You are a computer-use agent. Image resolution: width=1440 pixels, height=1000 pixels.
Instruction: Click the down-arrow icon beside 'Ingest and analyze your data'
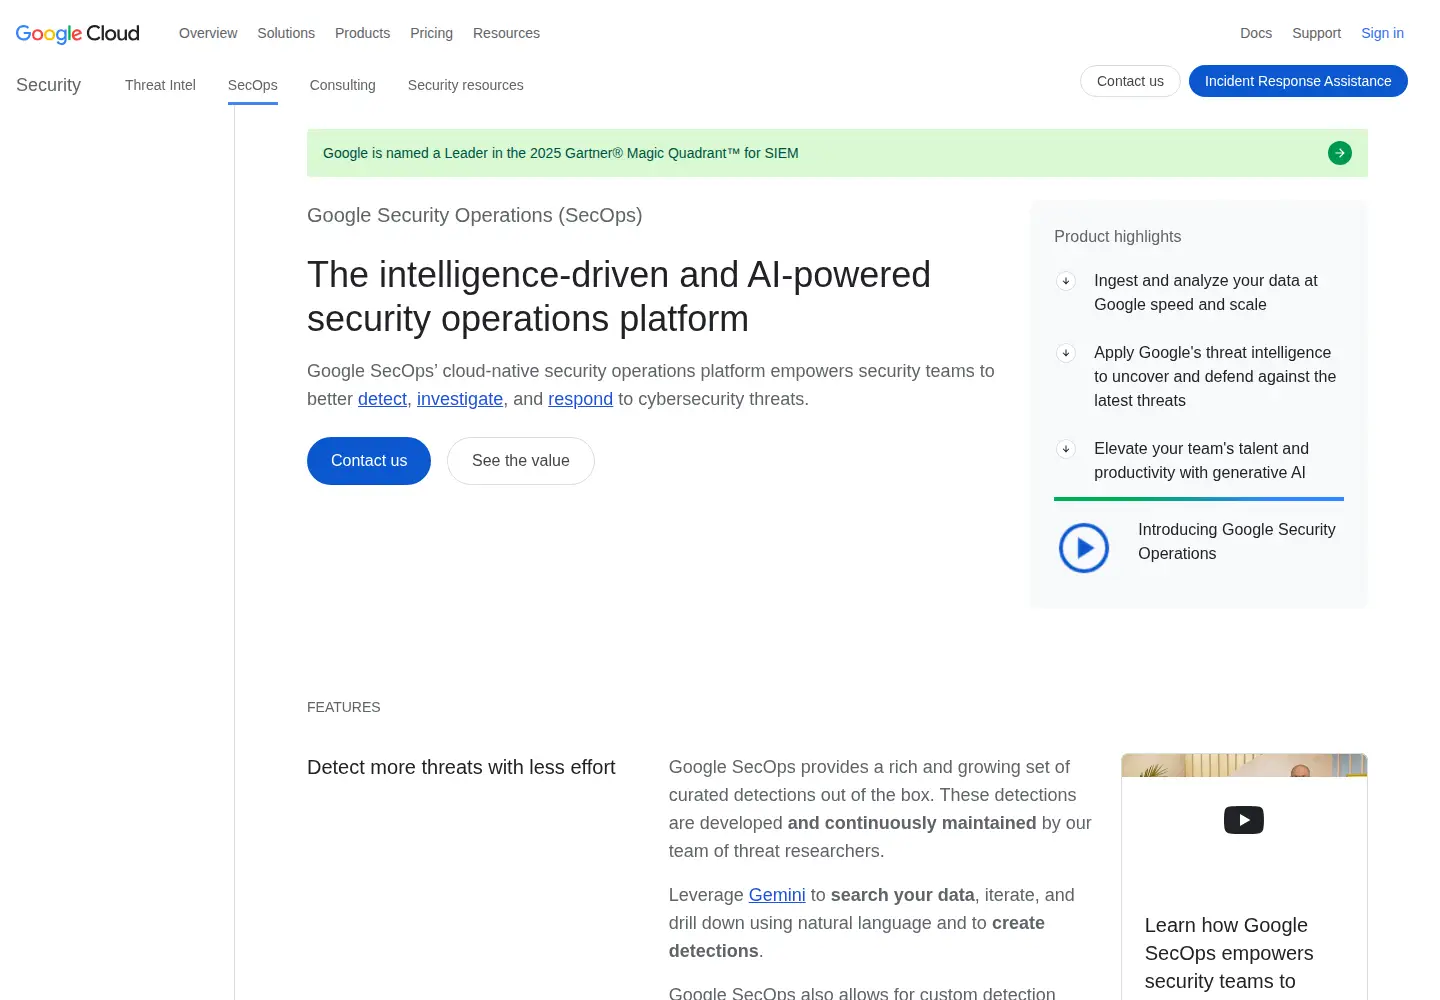(x=1066, y=281)
